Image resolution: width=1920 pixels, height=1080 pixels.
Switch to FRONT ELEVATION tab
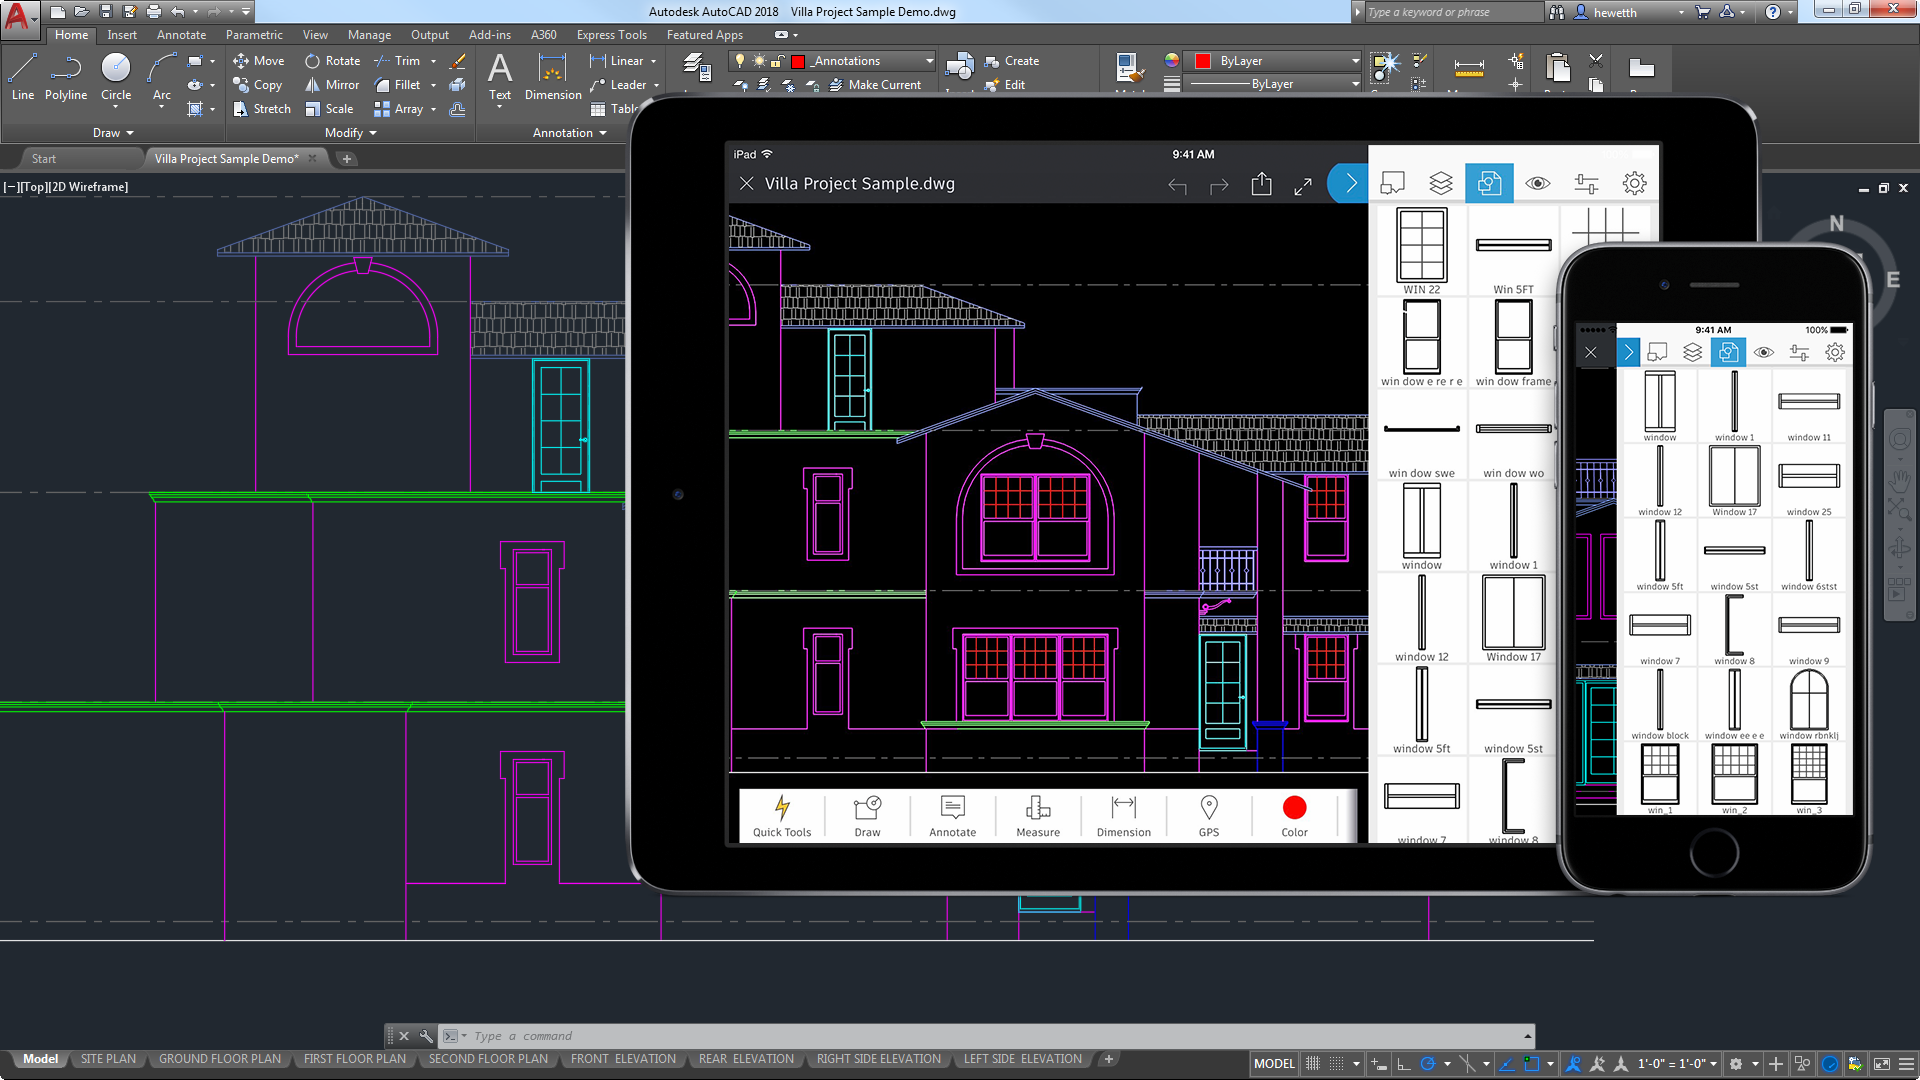(x=621, y=1059)
